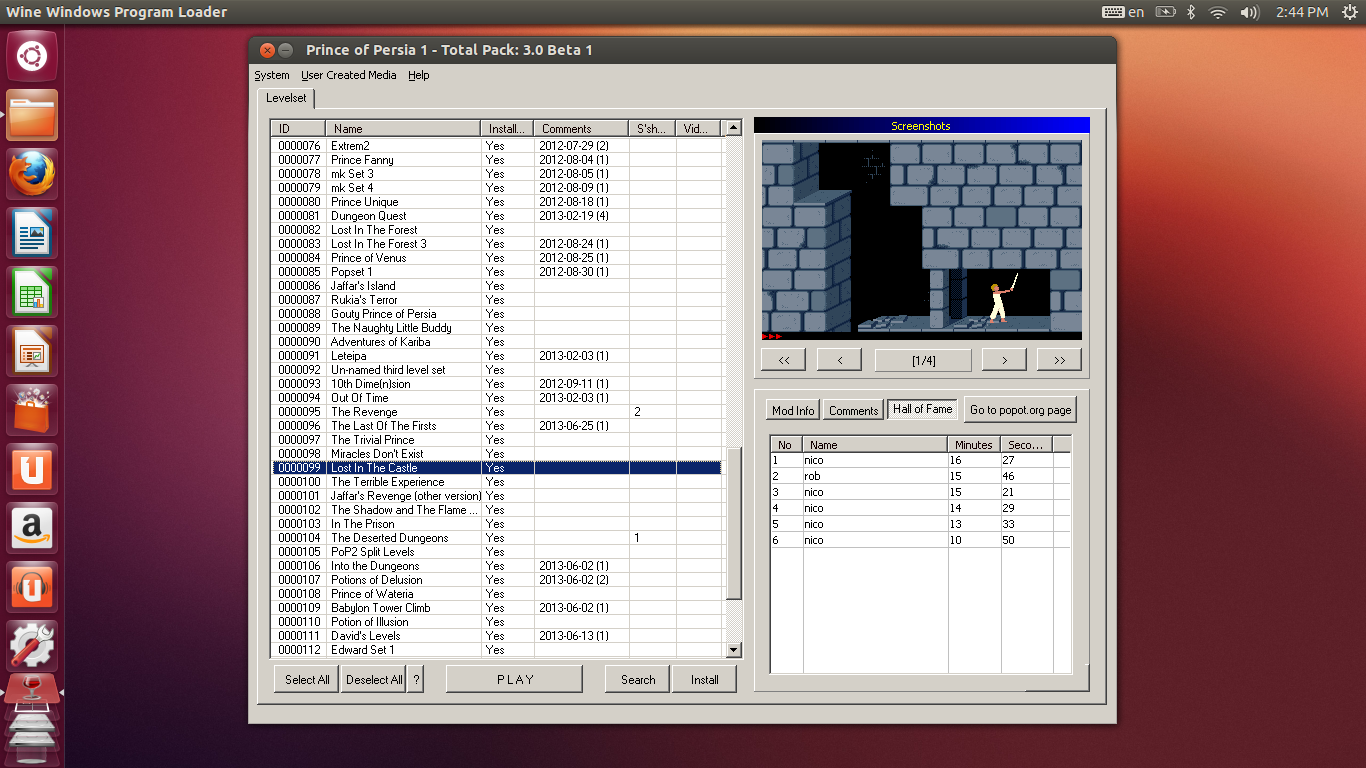This screenshot has height=768, width=1366.
Task: Open Ubuntu One Music launcher icon
Action: (x=32, y=586)
